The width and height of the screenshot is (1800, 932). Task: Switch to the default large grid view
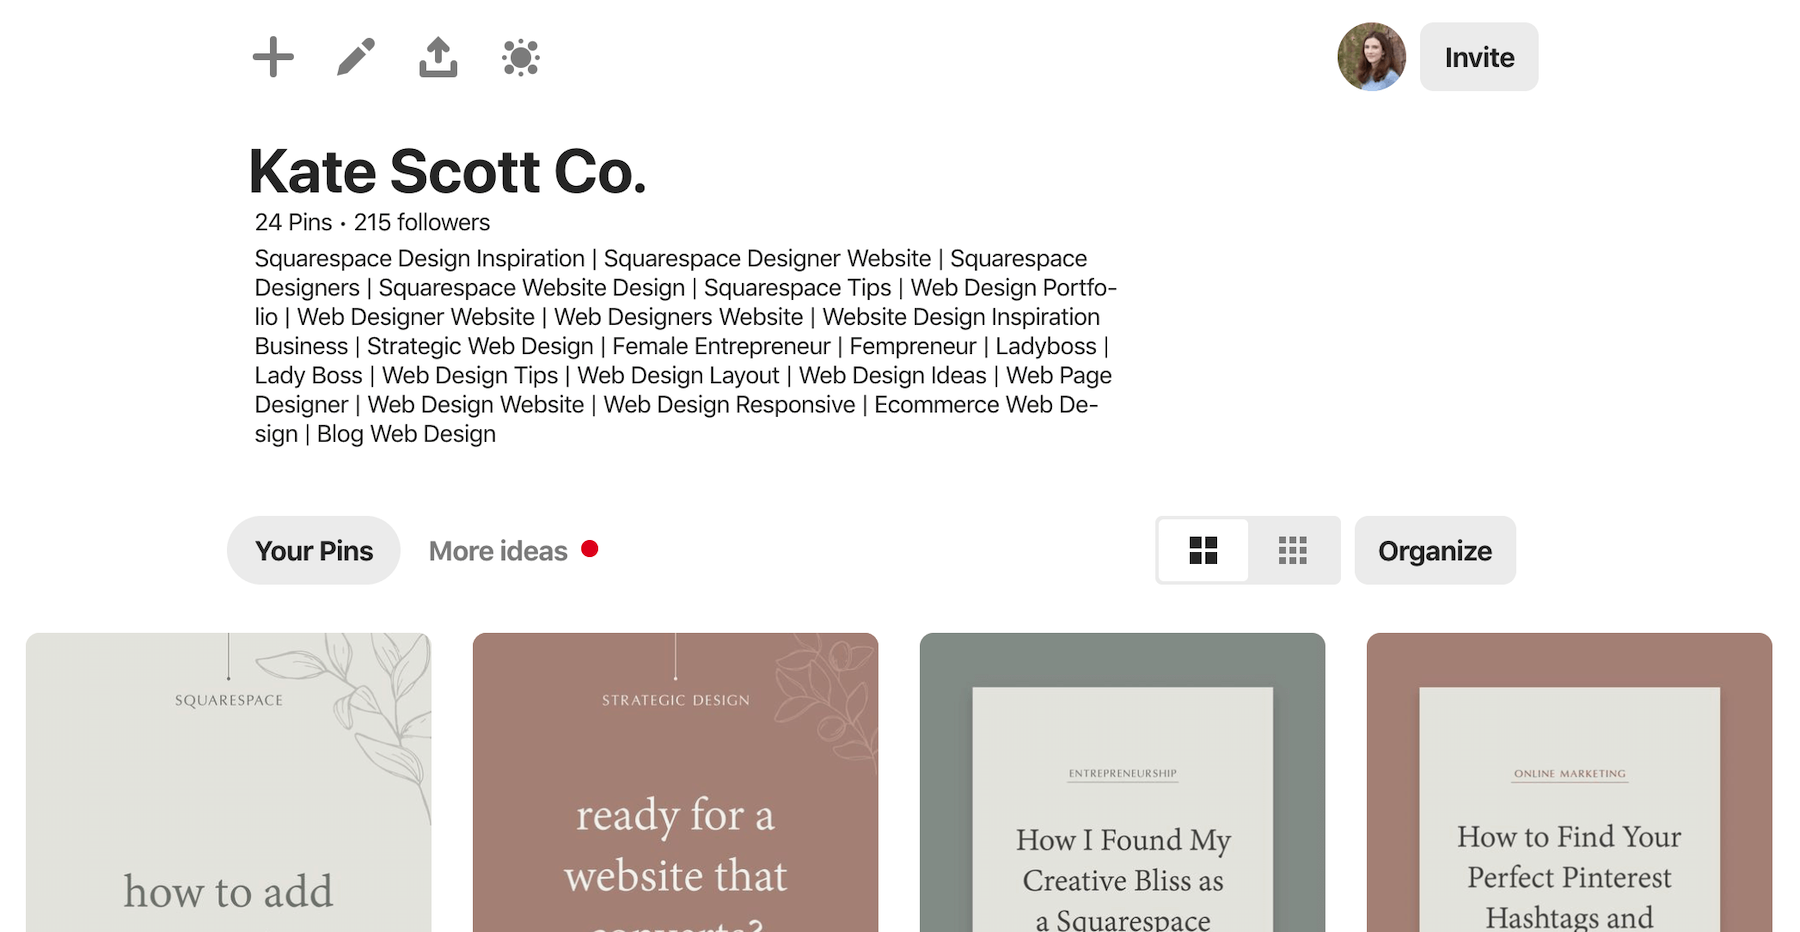(1203, 550)
